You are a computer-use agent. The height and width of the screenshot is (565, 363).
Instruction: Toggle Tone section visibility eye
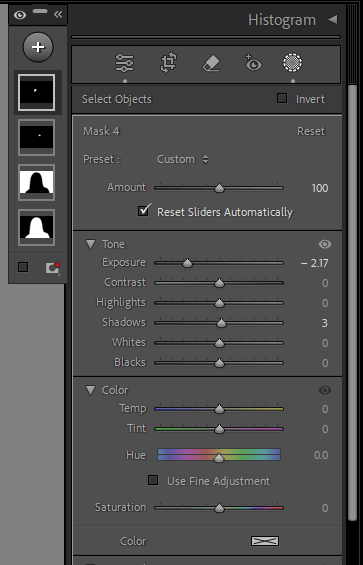point(325,244)
